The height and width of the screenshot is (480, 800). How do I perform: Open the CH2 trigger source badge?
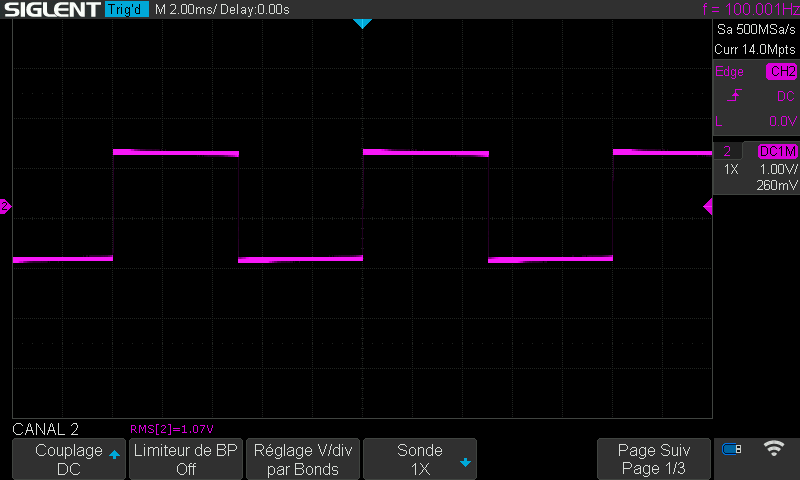(x=781, y=72)
